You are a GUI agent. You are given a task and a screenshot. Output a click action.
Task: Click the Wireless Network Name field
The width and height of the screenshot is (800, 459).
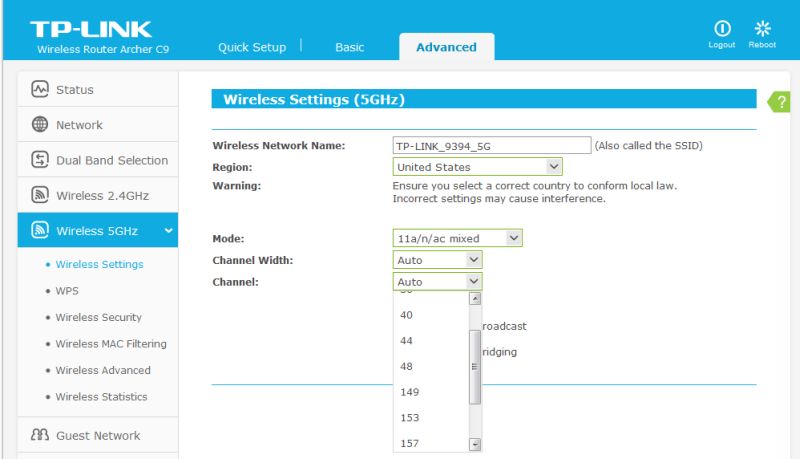click(491, 146)
